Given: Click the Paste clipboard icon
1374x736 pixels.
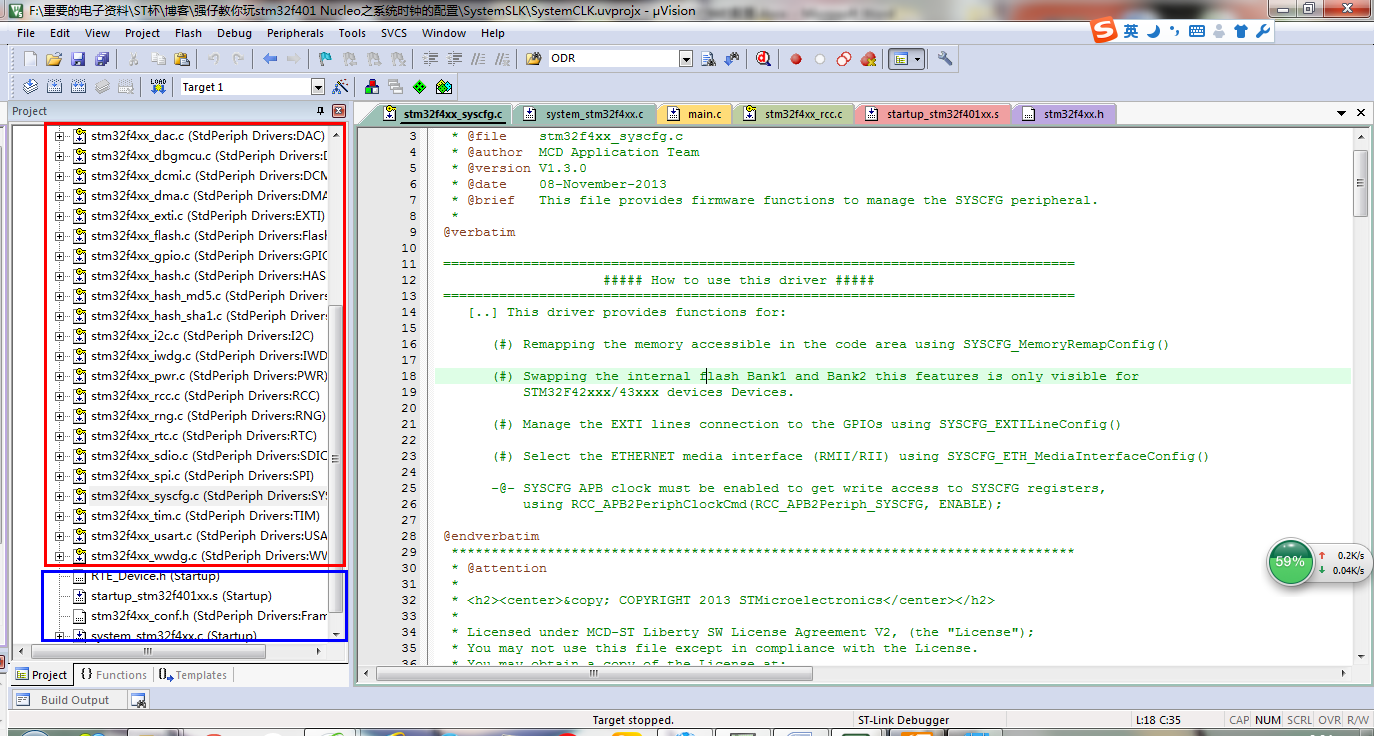Looking at the screenshot, I should pyautogui.click(x=181, y=59).
